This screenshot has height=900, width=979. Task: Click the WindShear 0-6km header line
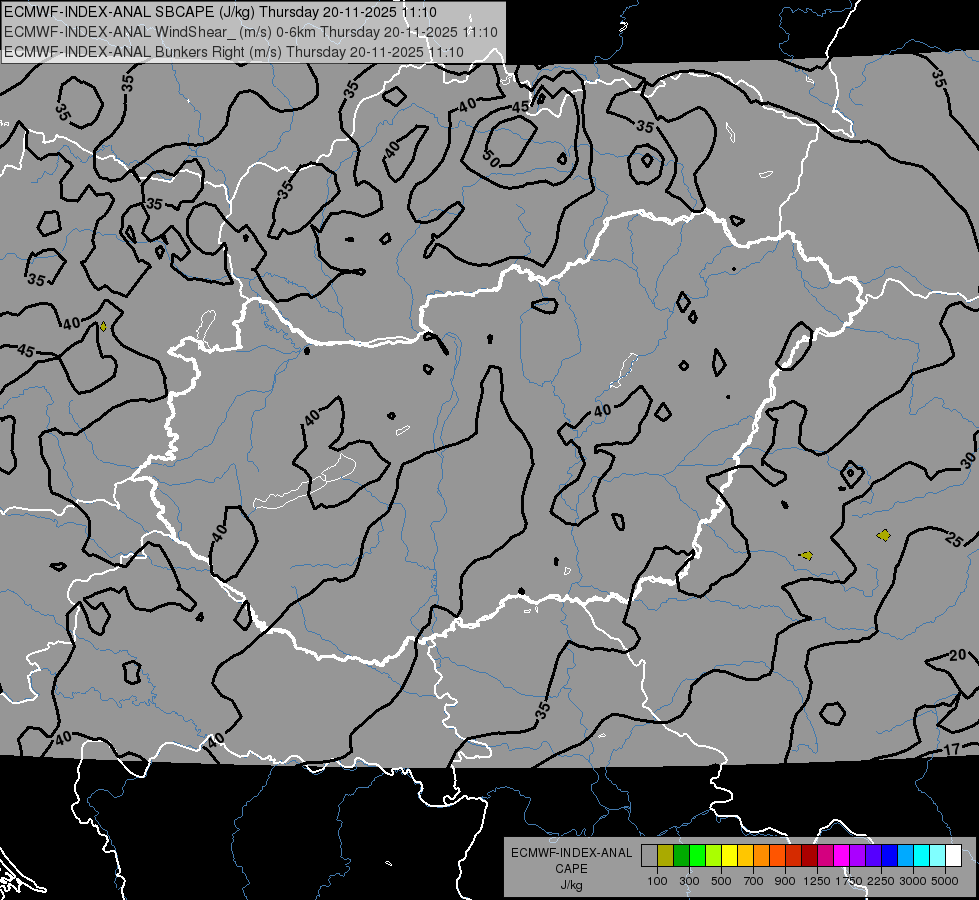[x=250, y=31]
